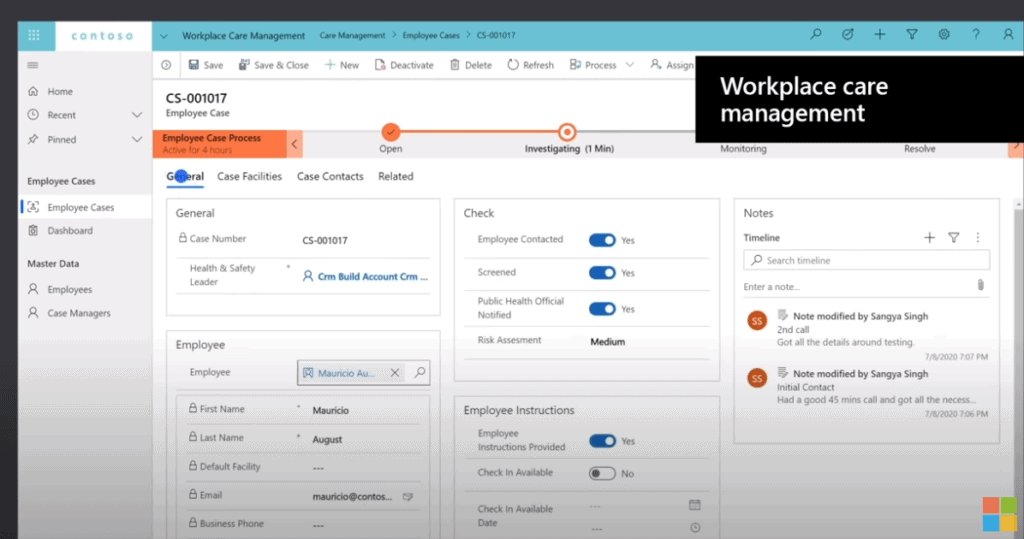1024x539 pixels.
Task: Collapse process bar with left chevron
Action: click(x=295, y=144)
